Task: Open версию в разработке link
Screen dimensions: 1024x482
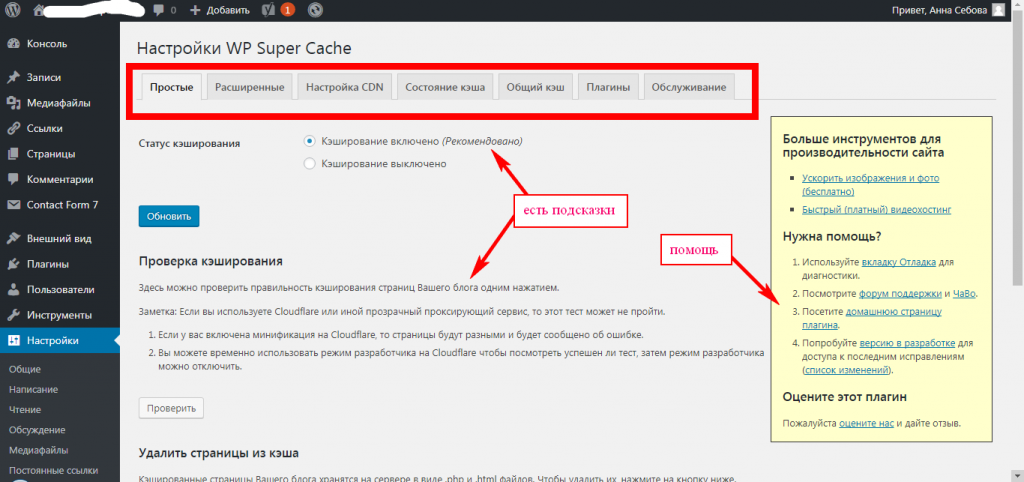Action: click(x=907, y=343)
